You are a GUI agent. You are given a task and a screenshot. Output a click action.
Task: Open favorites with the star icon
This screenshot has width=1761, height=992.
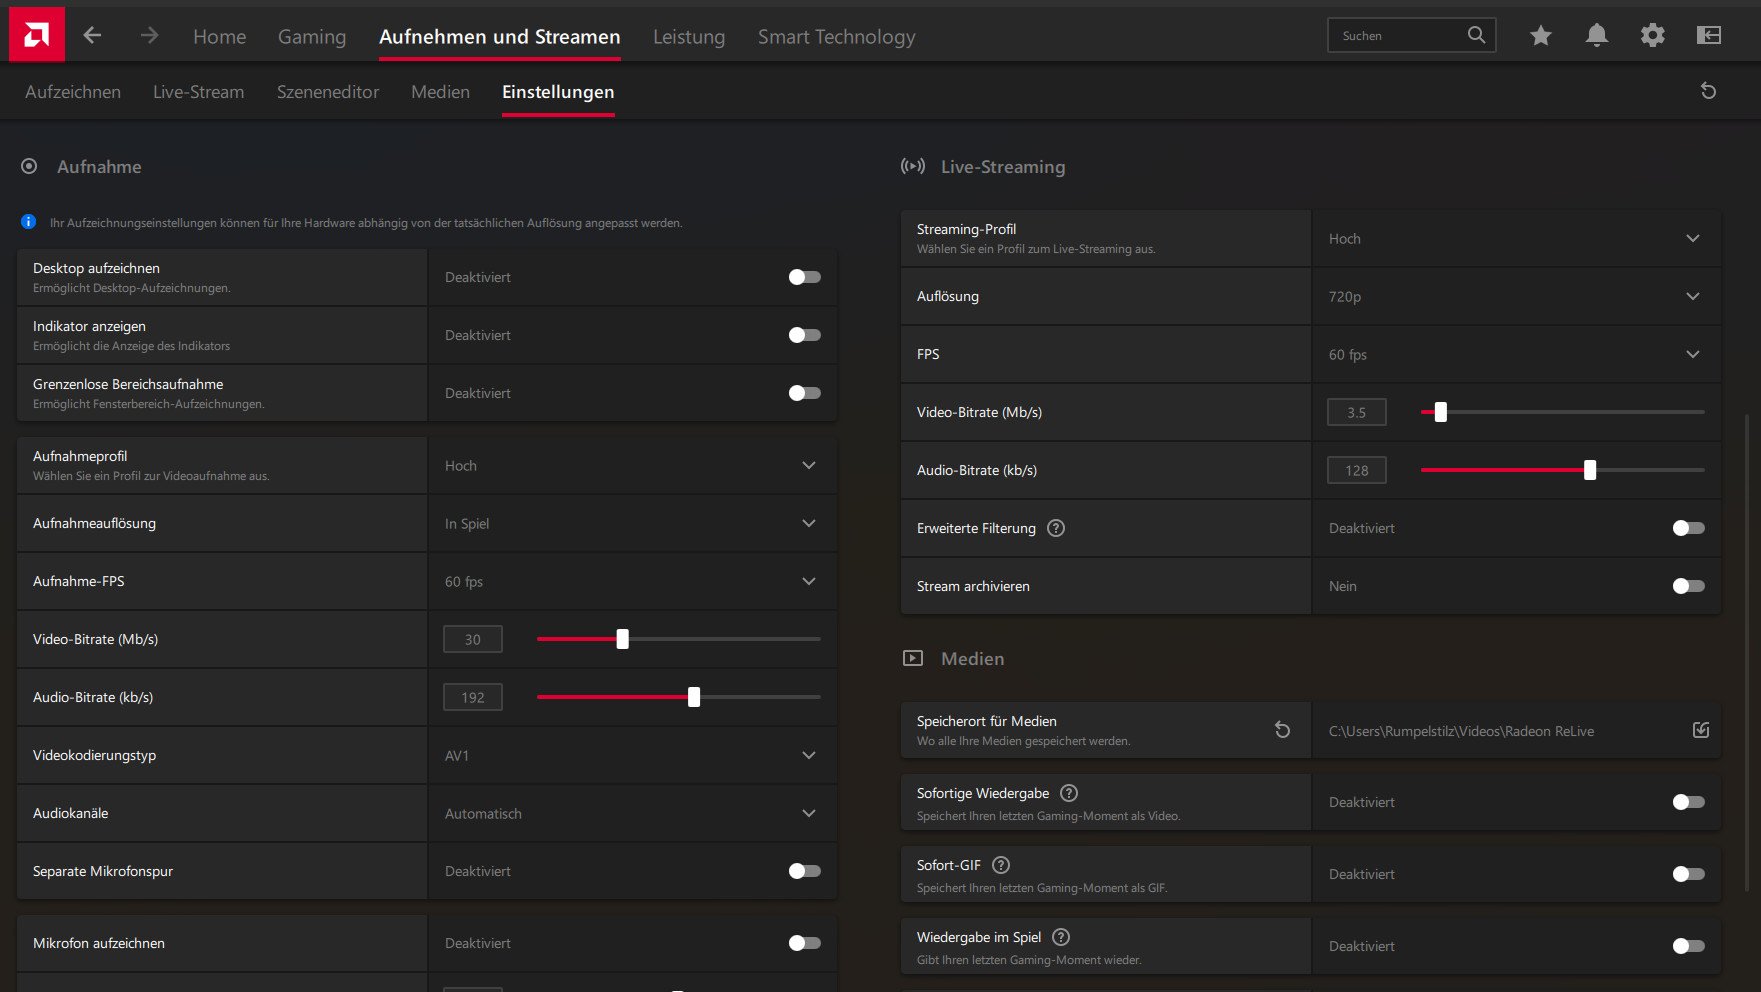1540,36
